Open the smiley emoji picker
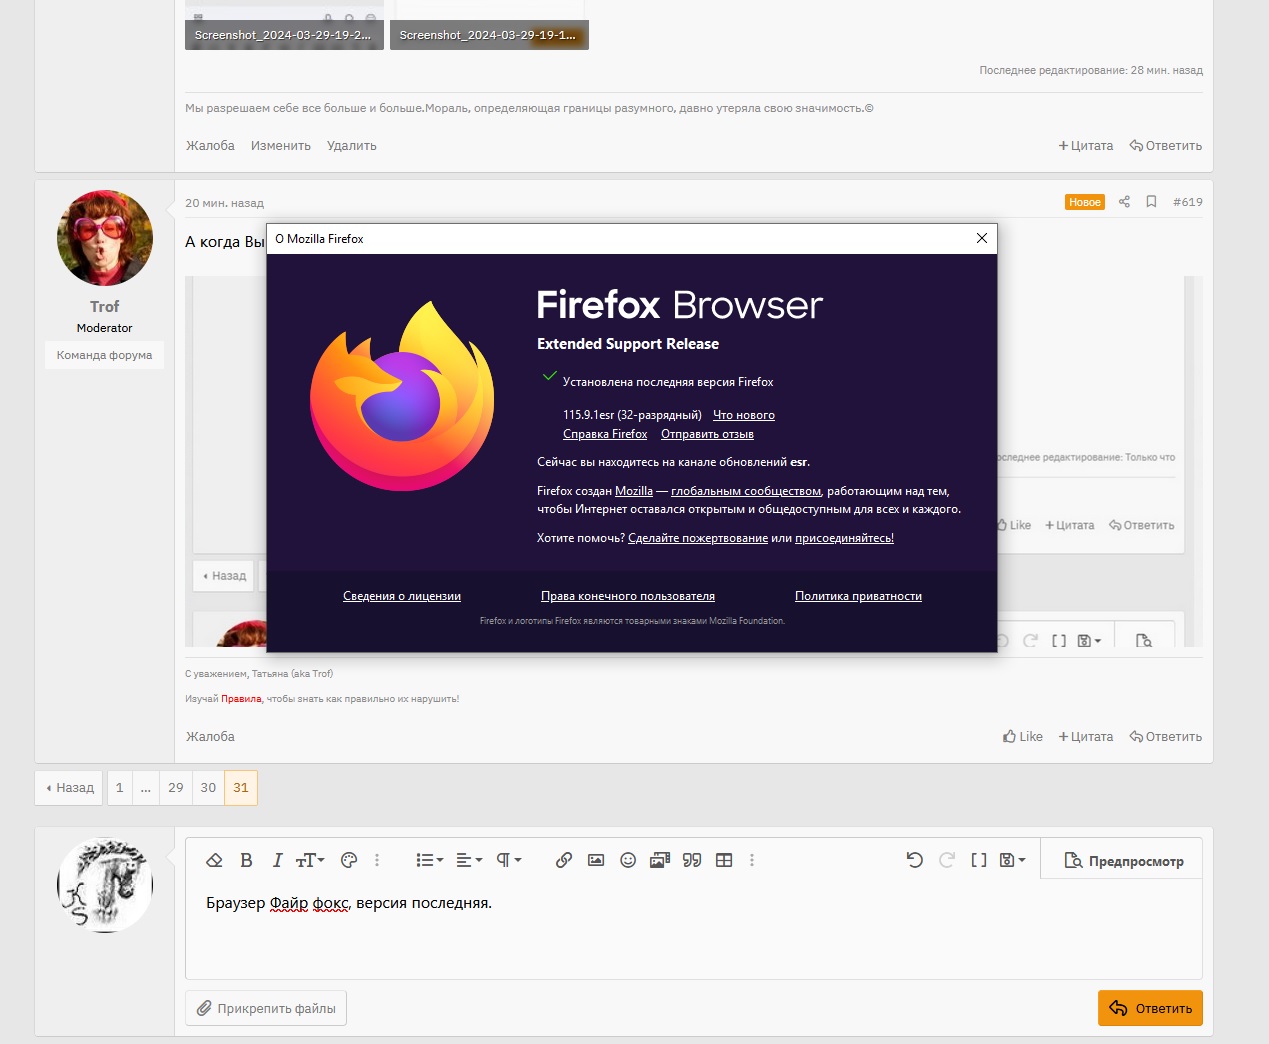 [628, 860]
